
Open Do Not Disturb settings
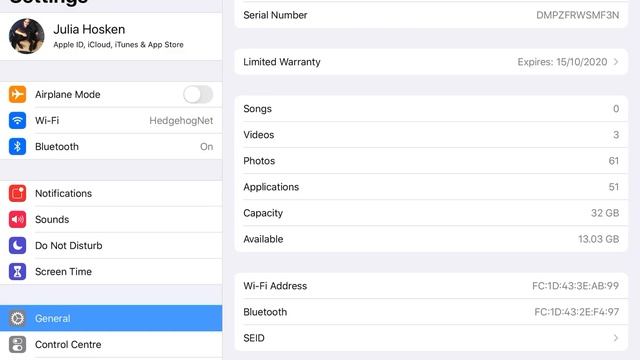[x=111, y=245]
